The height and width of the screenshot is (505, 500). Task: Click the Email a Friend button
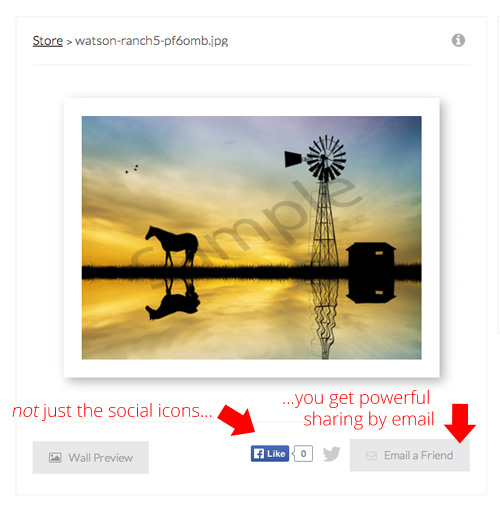click(x=409, y=455)
